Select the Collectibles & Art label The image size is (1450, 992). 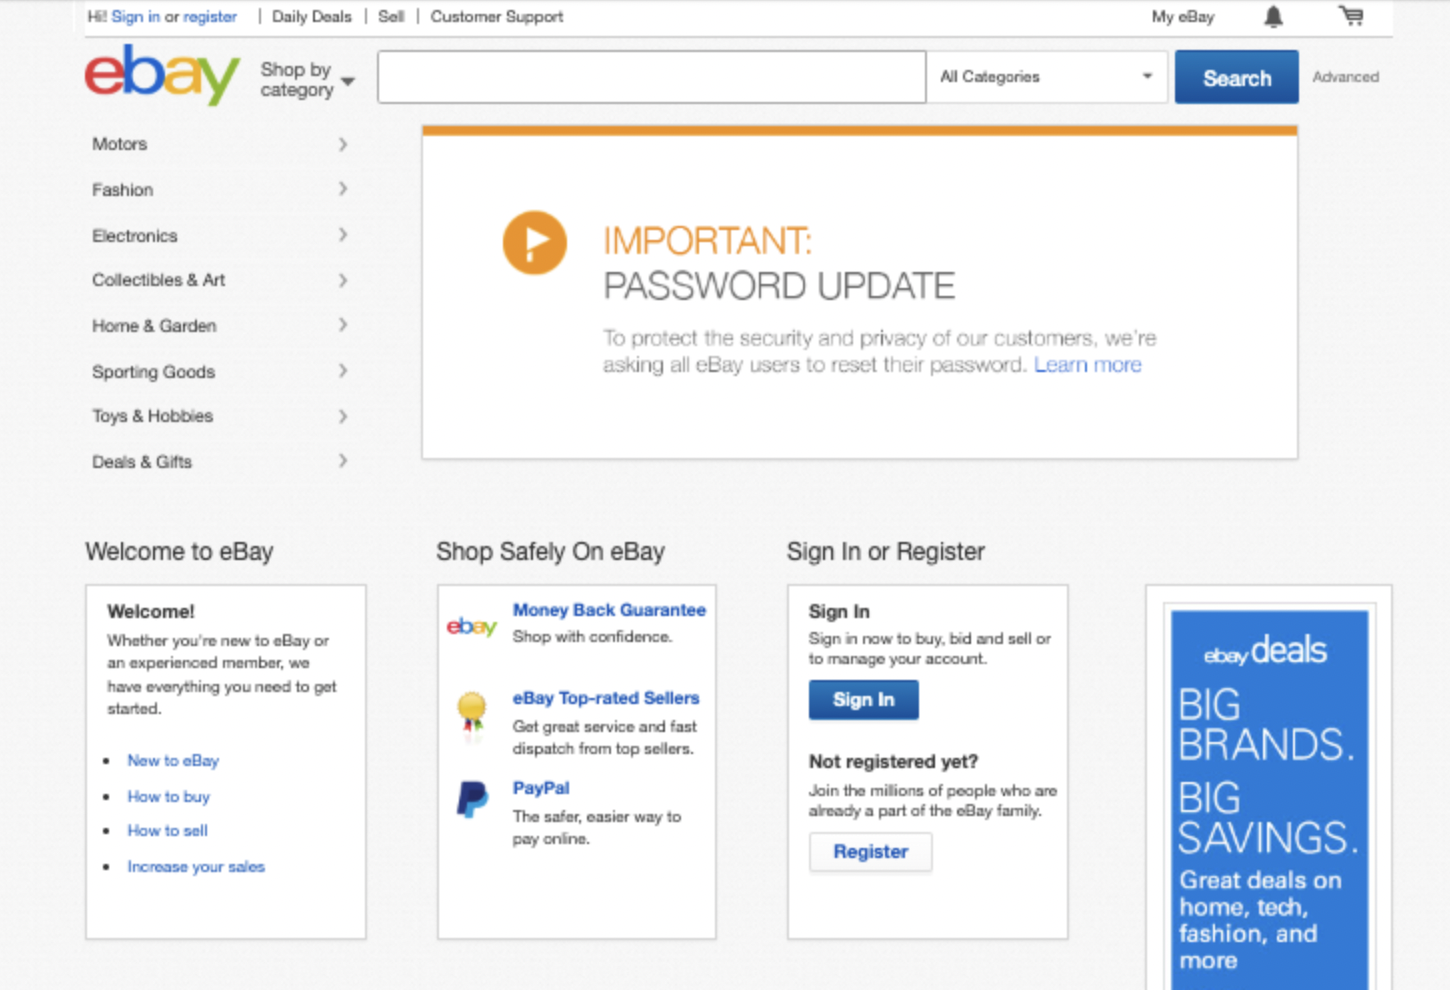[159, 280]
